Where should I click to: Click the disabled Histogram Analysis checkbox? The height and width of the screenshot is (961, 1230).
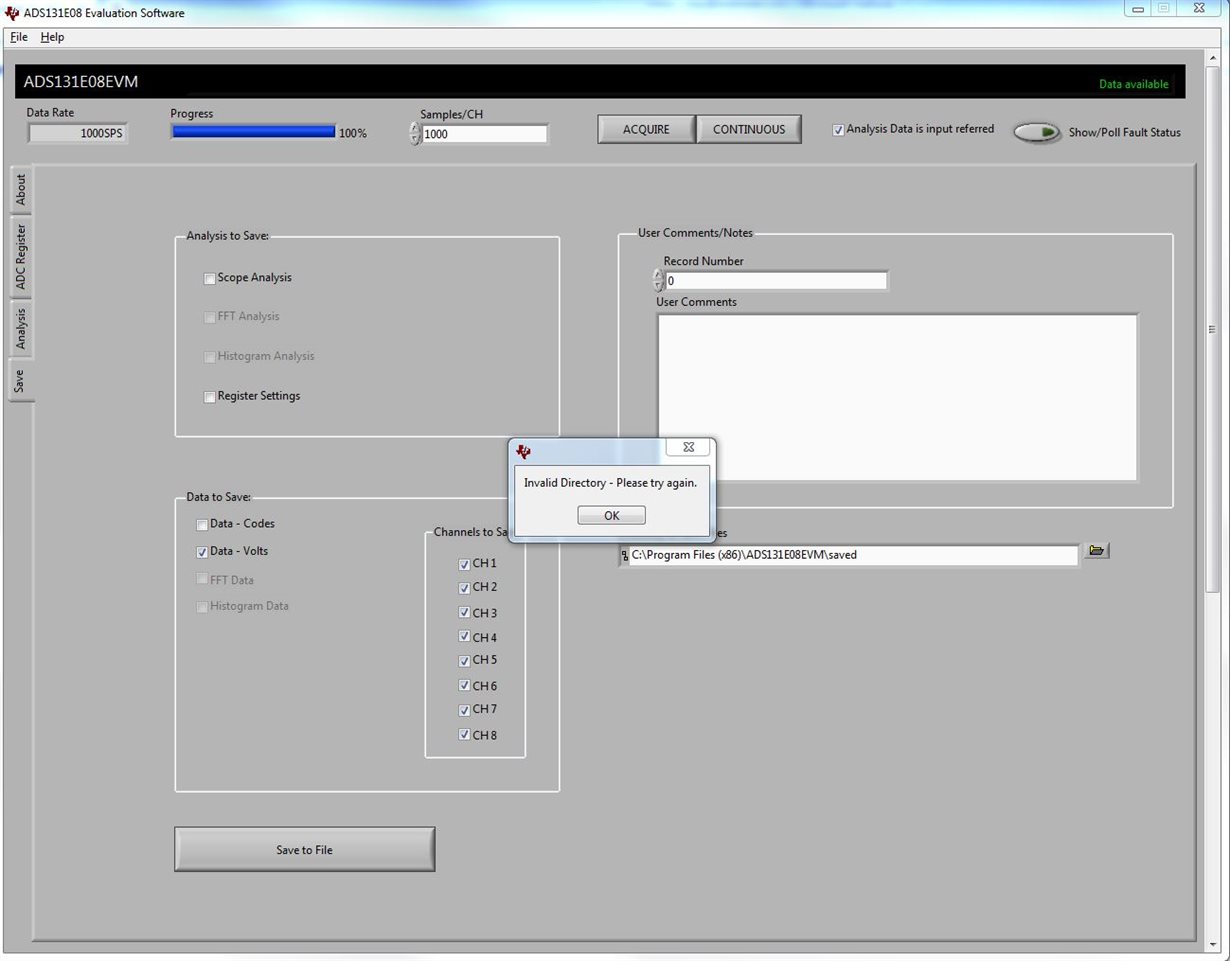pos(209,357)
